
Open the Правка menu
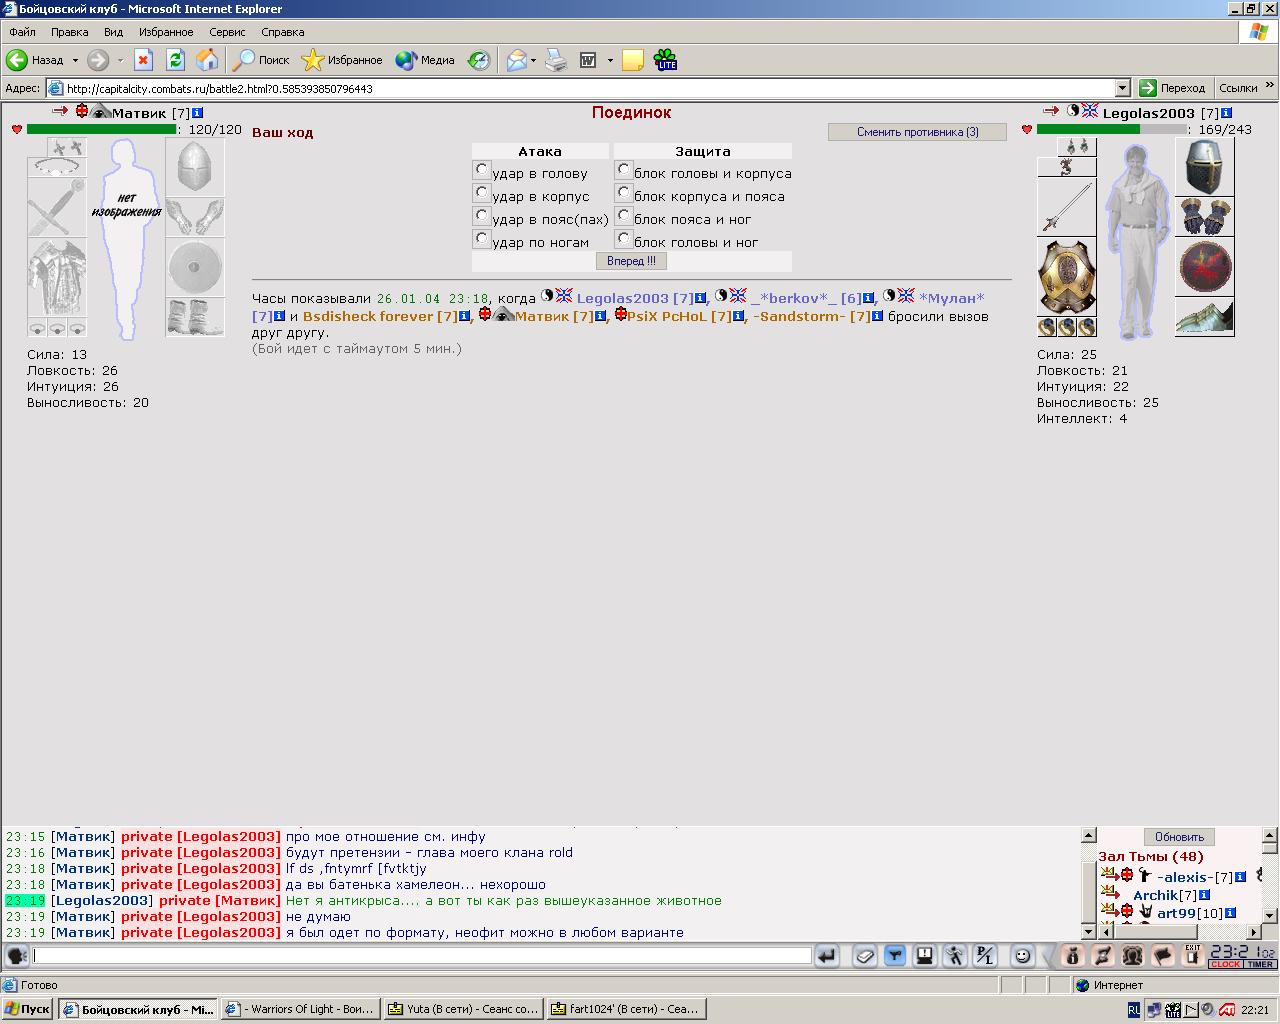(x=70, y=32)
